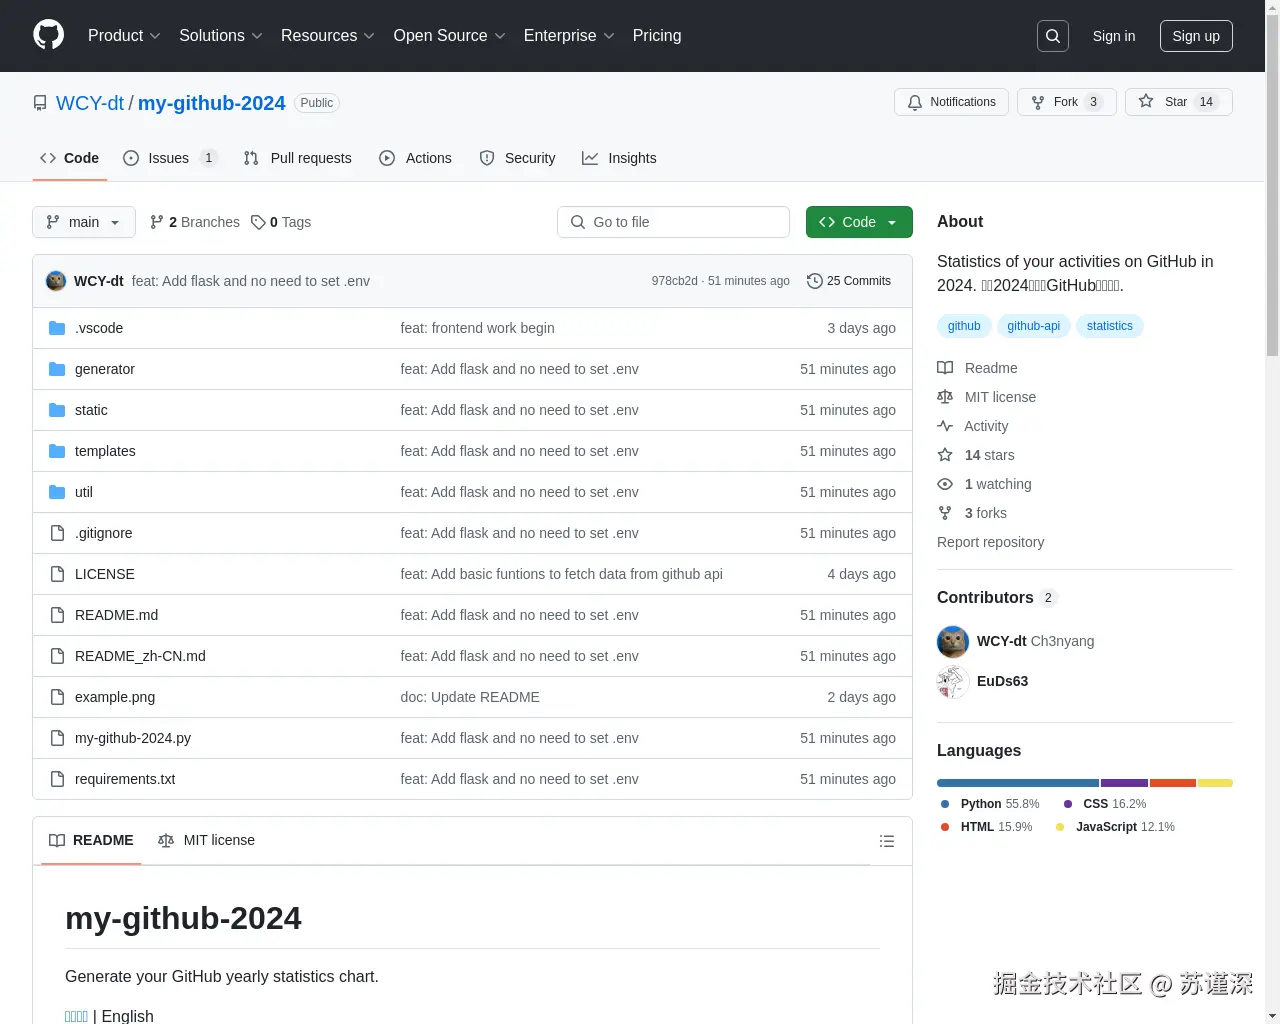
Task: Click the clock icon next to 25 Commits
Action: [814, 281]
